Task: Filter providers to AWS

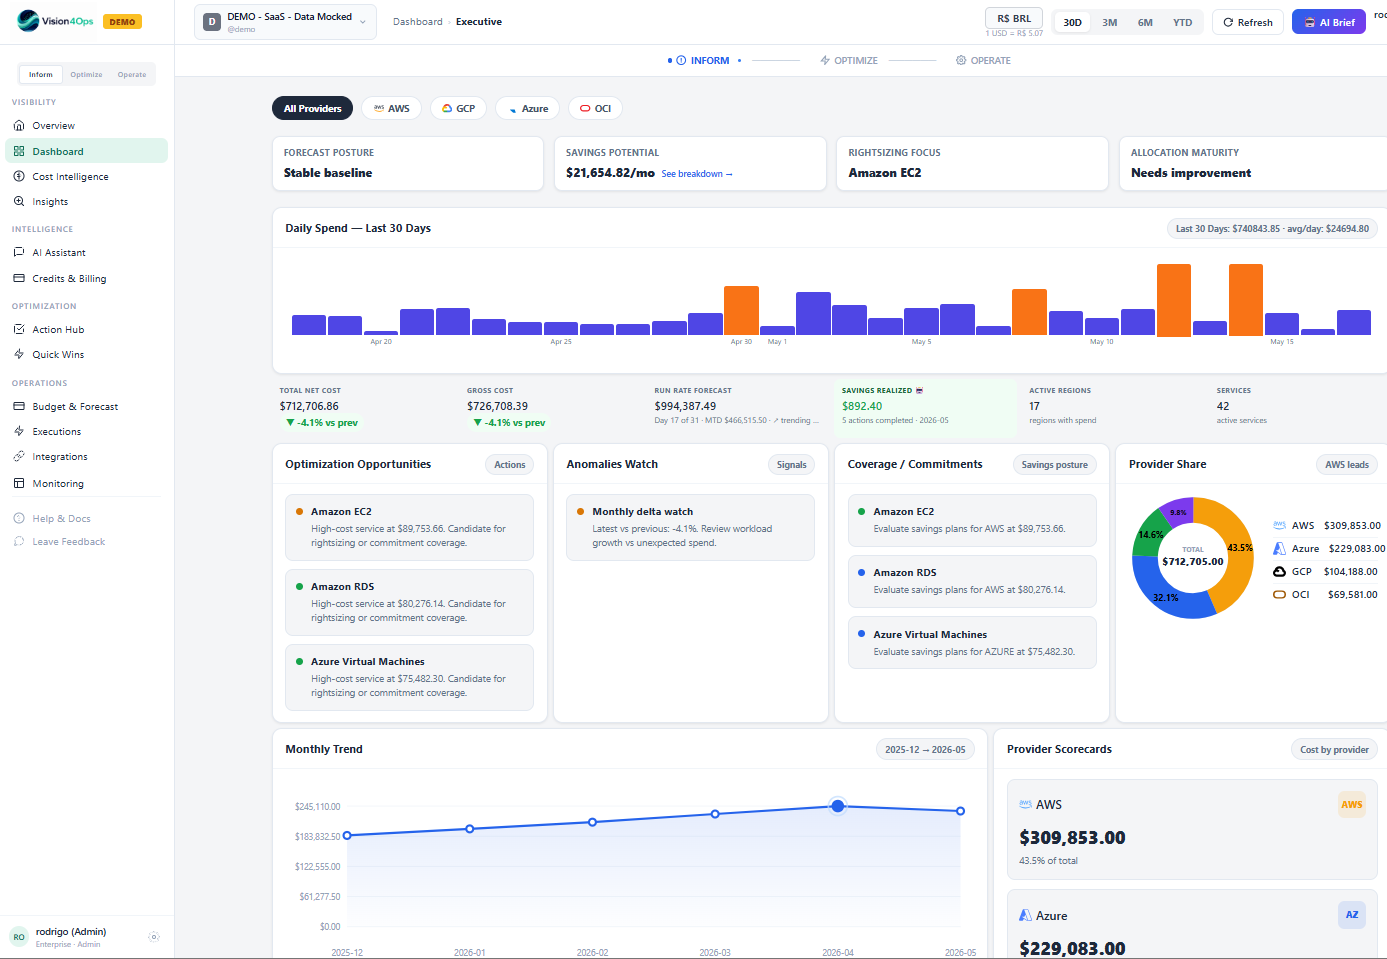Action: 391,108
